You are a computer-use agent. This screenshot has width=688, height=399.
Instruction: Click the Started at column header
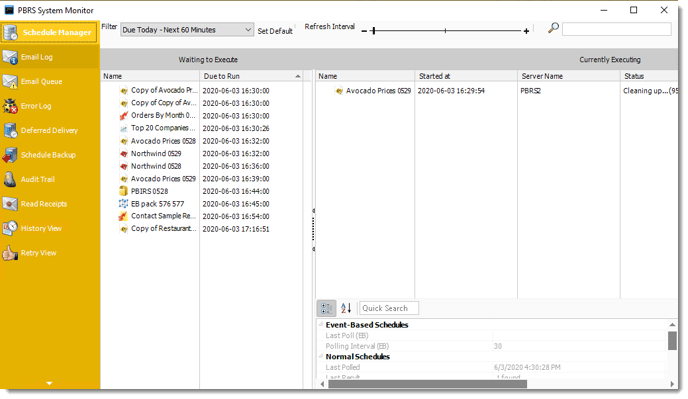(x=466, y=76)
